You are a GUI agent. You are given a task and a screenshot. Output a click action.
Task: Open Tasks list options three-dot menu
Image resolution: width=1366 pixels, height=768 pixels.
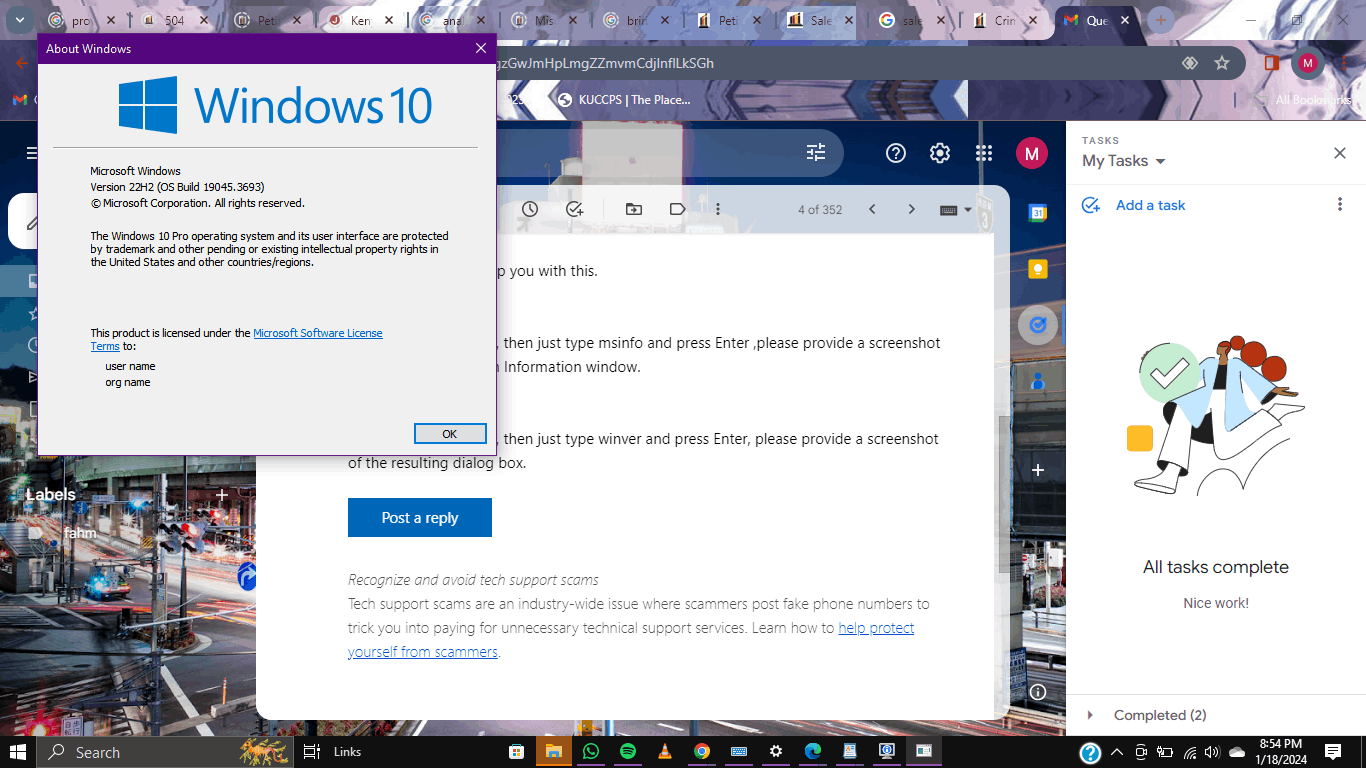tap(1340, 204)
